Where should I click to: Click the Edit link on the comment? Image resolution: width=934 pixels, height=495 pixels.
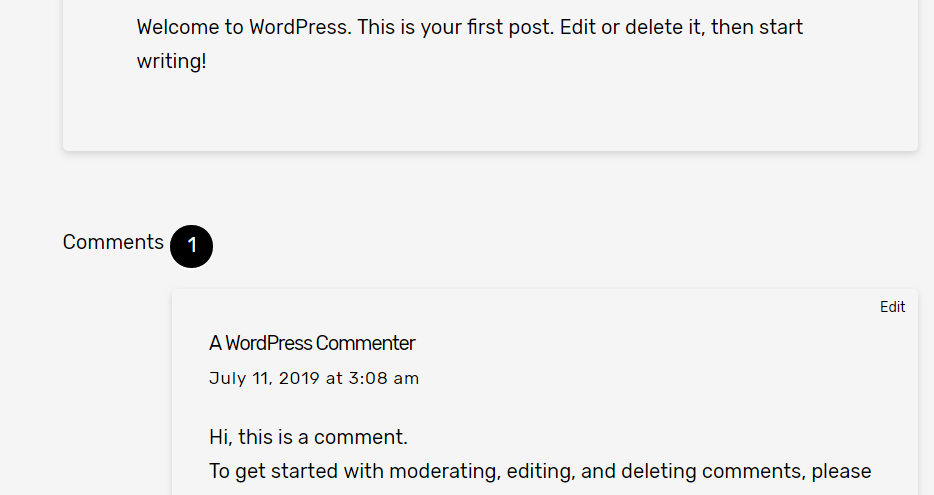click(892, 307)
